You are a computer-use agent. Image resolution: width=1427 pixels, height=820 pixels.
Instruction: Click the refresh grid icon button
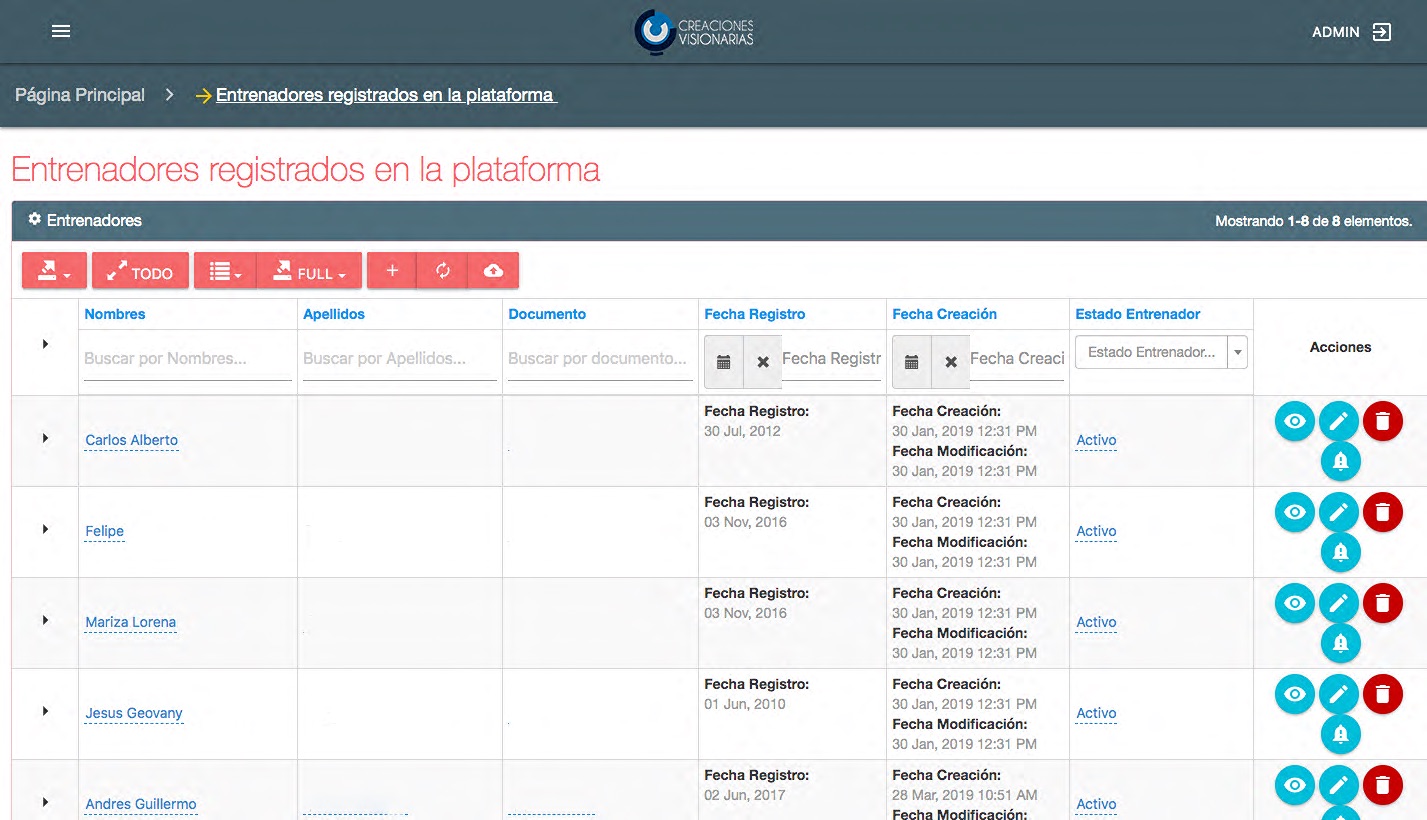coord(442,271)
